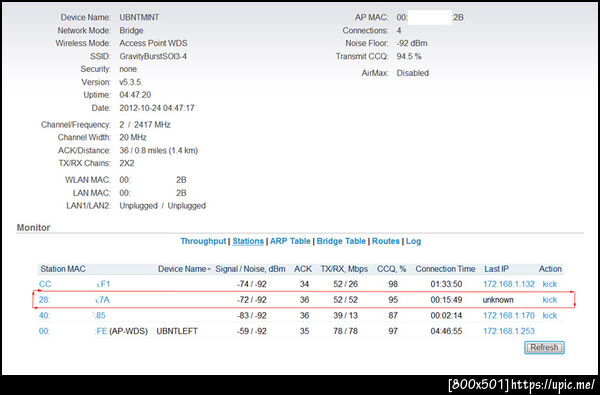
Task: Select the device name UBNTMINT
Action: [139, 18]
